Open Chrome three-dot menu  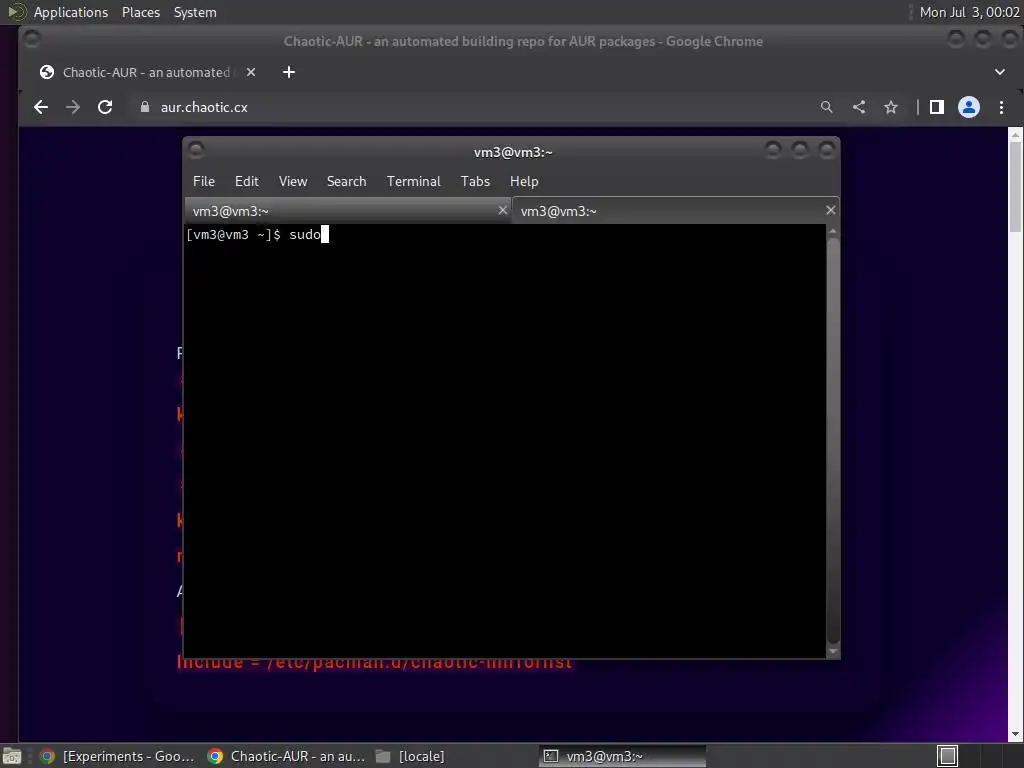point(1001,107)
